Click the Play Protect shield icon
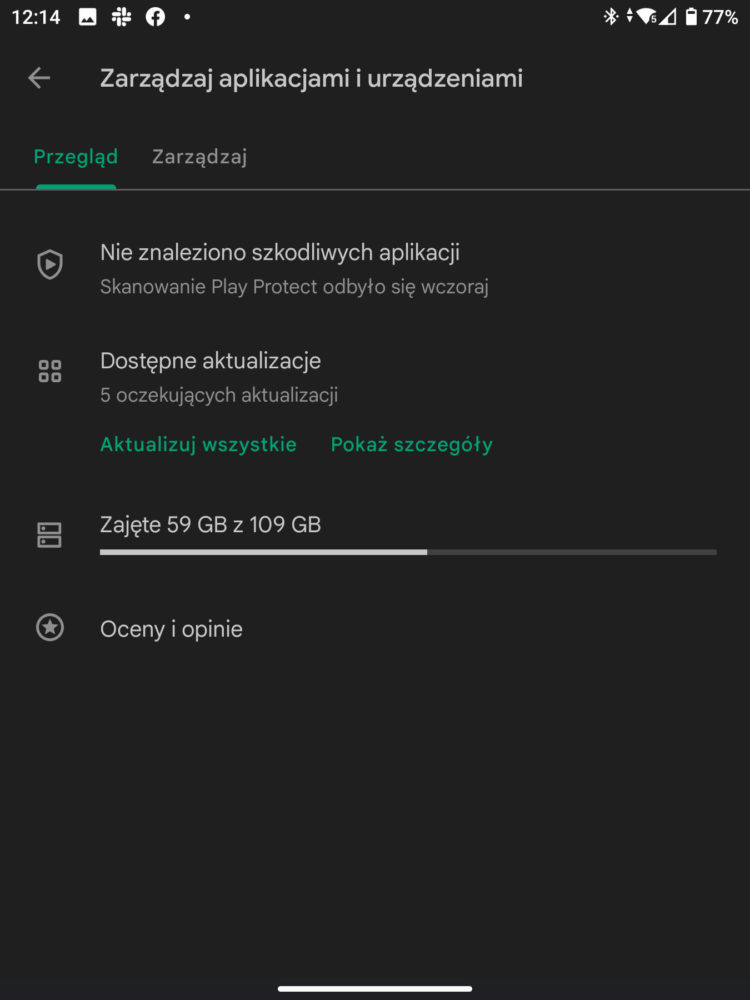Image resolution: width=750 pixels, height=1000 pixels. [50, 264]
